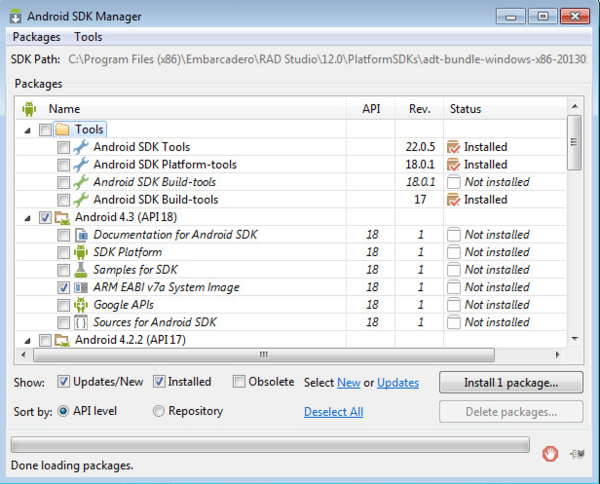Click the horizontal scrollbar of the packages list
This screenshot has height=484, width=600.
click(x=264, y=355)
